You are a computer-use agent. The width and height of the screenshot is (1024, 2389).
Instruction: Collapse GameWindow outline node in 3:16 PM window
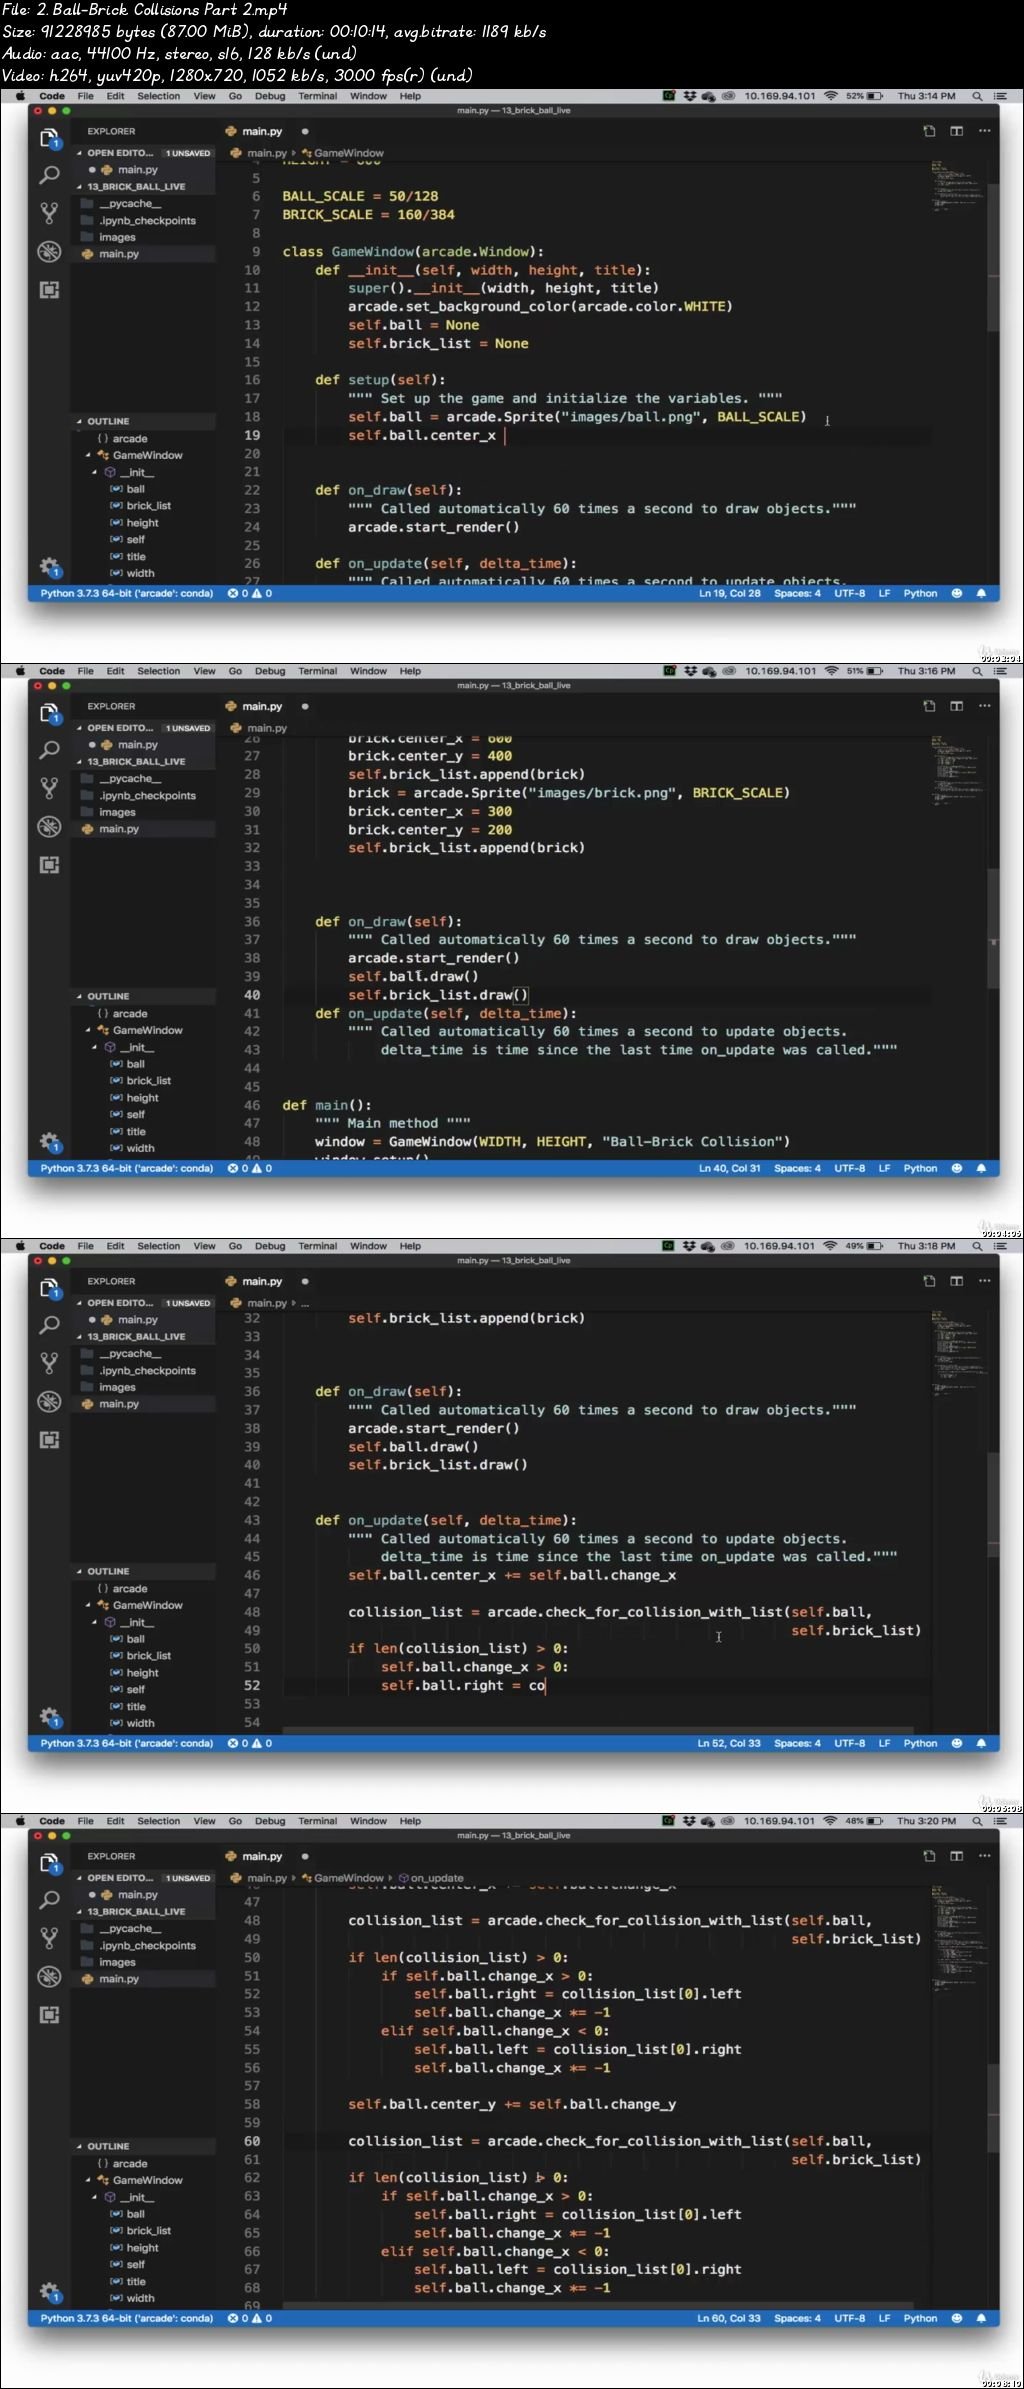(88, 1030)
